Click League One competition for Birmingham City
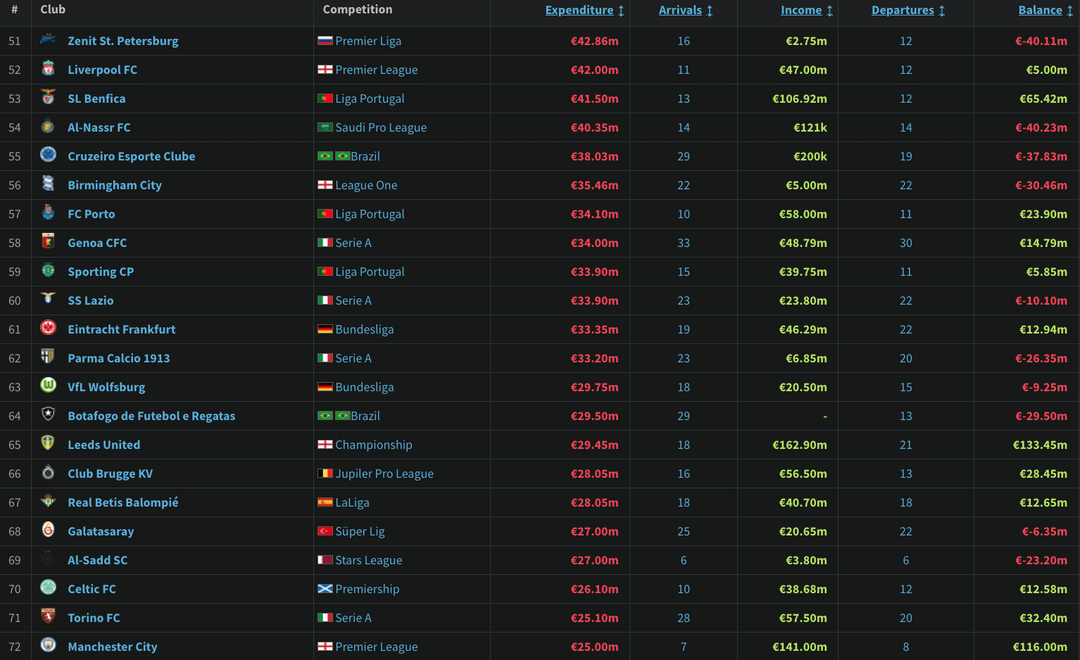This screenshot has width=1080, height=660. coord(366,185)
